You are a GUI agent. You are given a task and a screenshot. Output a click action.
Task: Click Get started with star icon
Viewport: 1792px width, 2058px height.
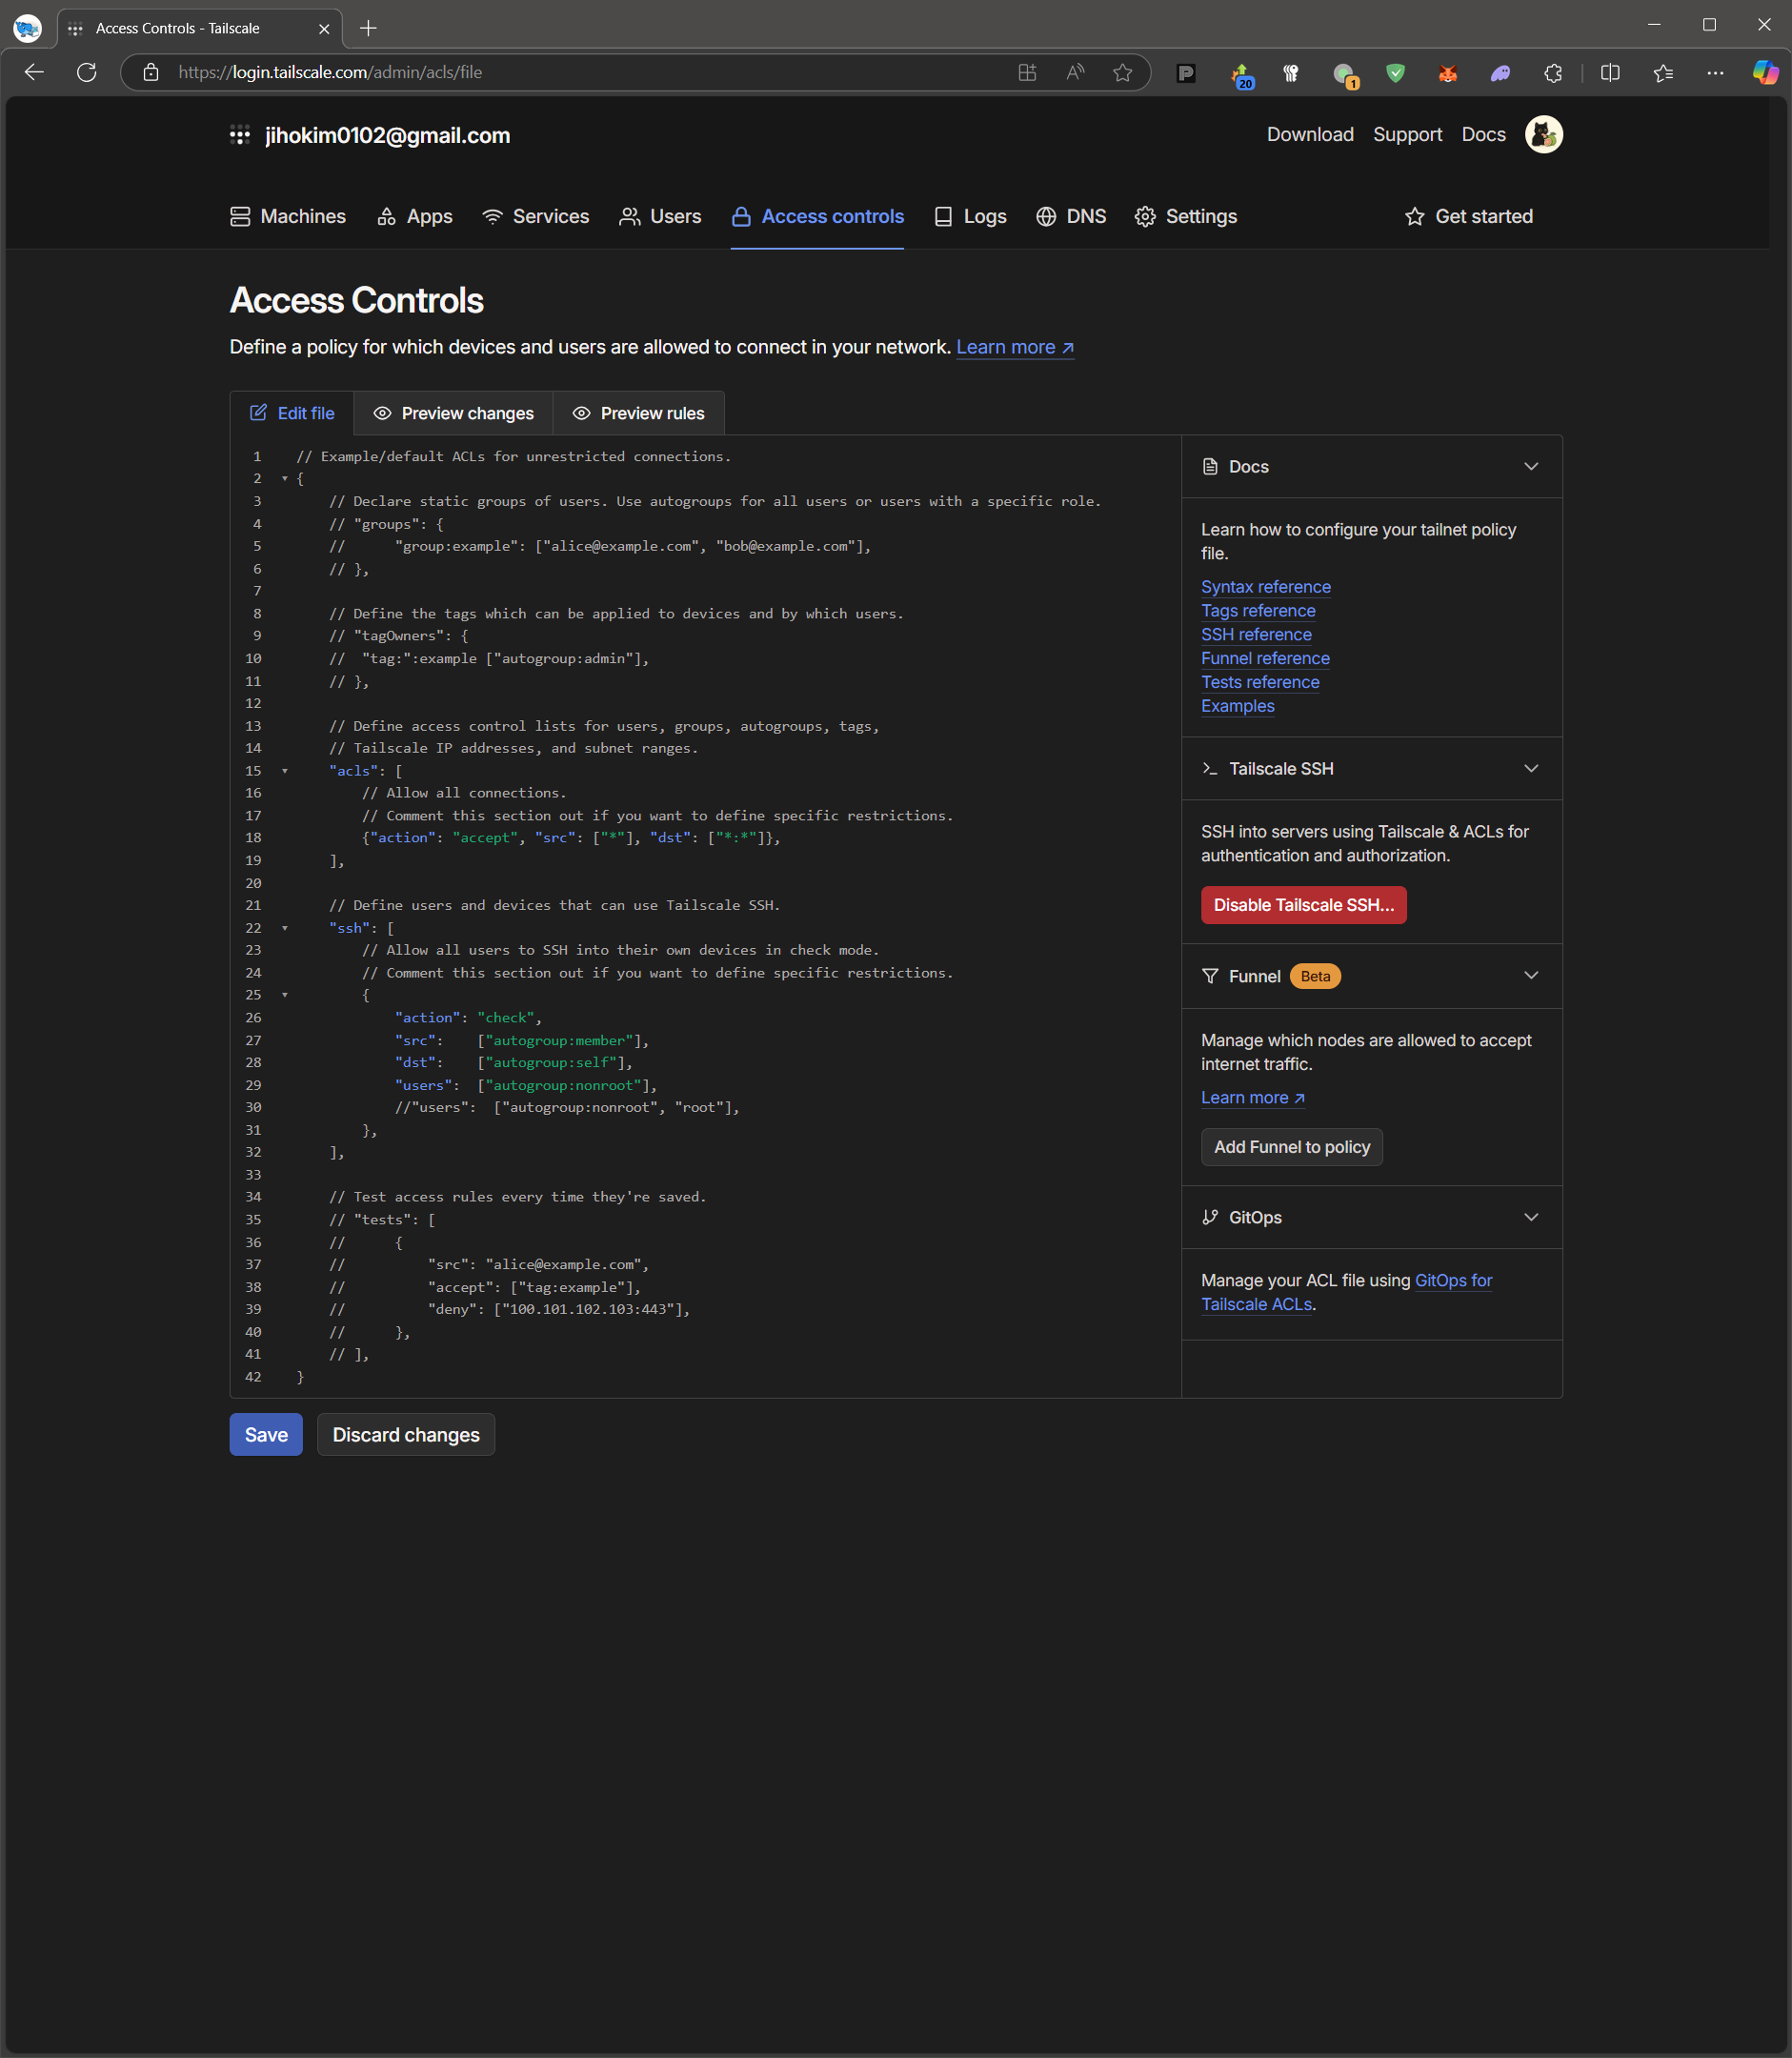[x=1469, y=216]
